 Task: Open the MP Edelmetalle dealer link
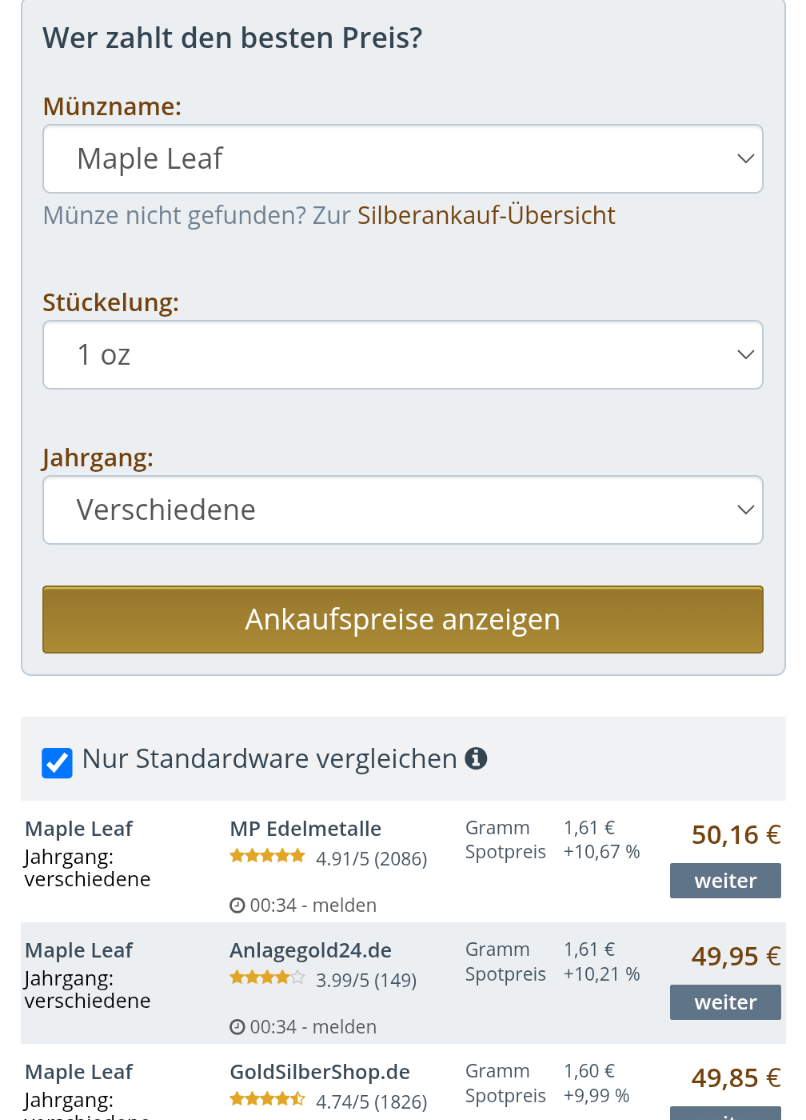(x=305, y=829)
